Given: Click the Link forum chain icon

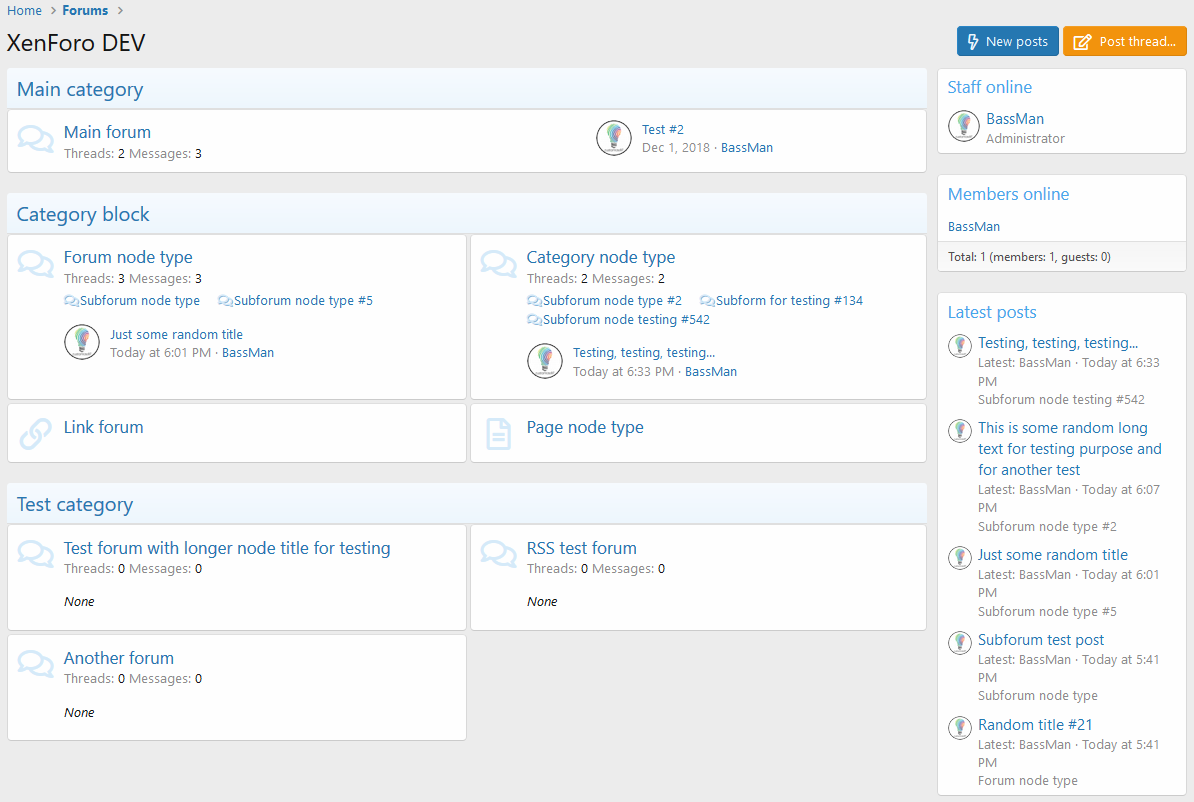Looking at the screenshot, I should tap(36, 433).
